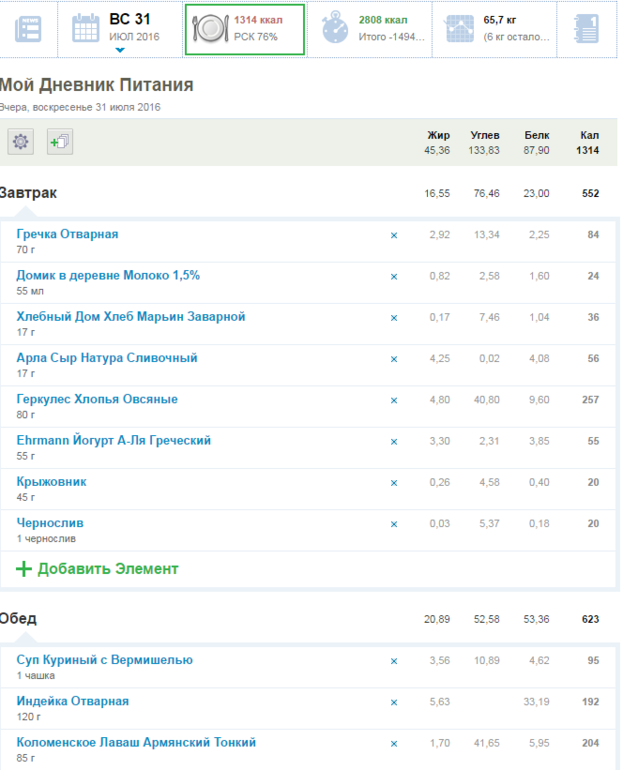Remove Чернослив from breakfast with x
The image size is (623, 770).
click(x=393, y=524)
